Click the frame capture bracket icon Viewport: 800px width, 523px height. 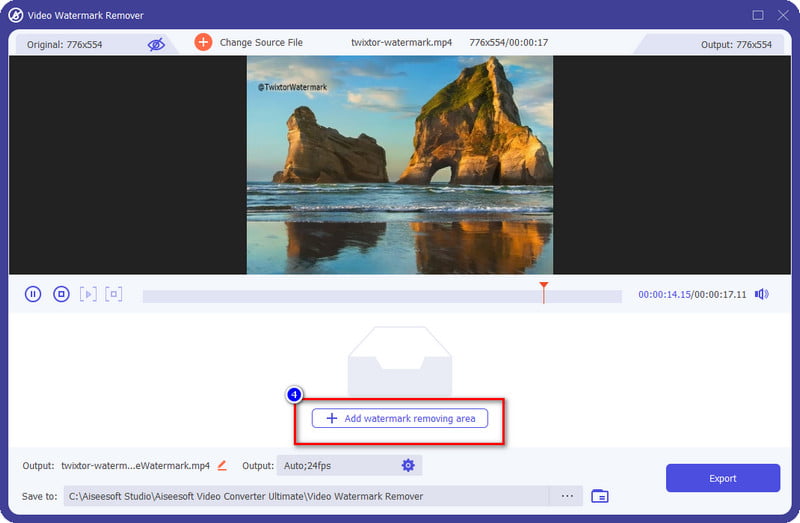(114, 294)
